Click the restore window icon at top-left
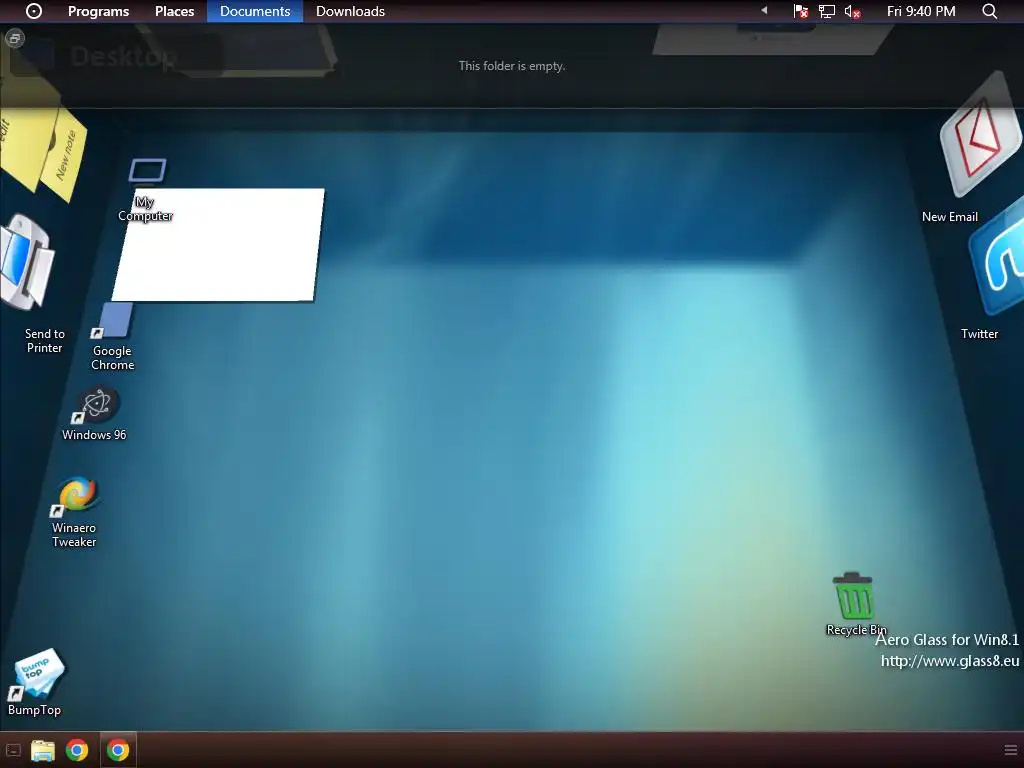 click(x=14, y=39)
